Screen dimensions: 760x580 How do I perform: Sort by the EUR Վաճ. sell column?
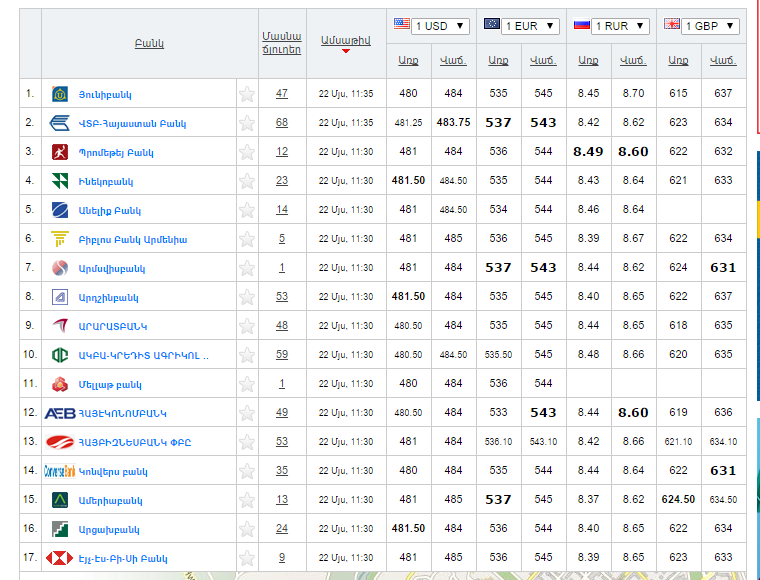pyautogui.click(x=543, y=61)
